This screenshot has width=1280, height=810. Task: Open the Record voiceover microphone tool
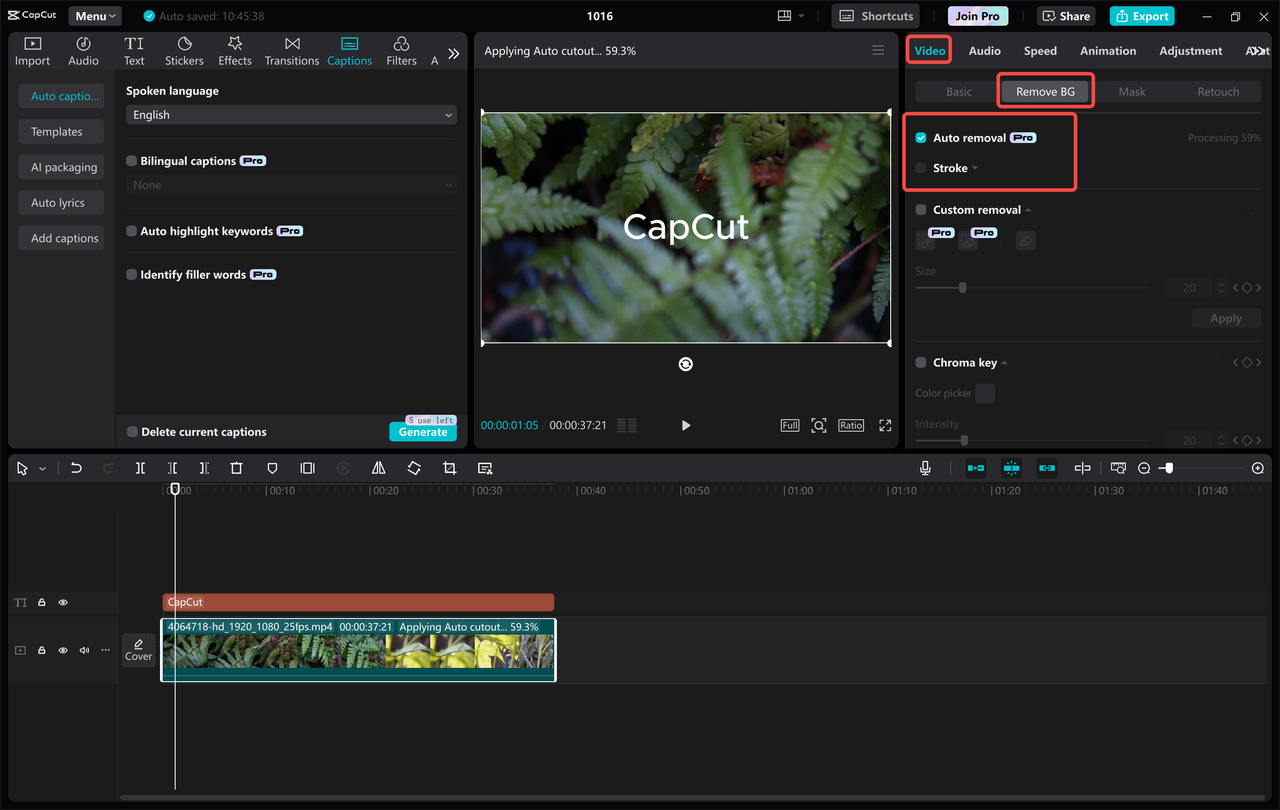[x=925, y=467]
